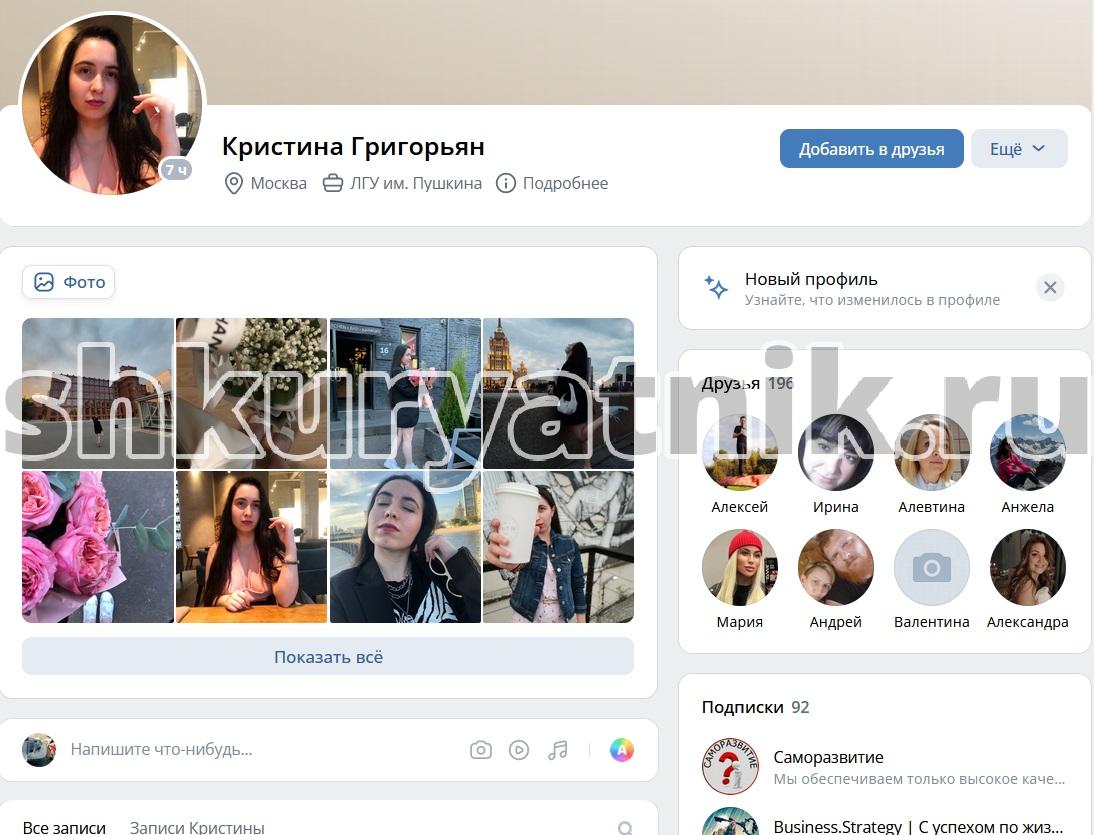This screenshot has height=835, width=1094.
Task: Click the photo icon in Фото button
Action: pyautogui.click(x=44, y=282)
